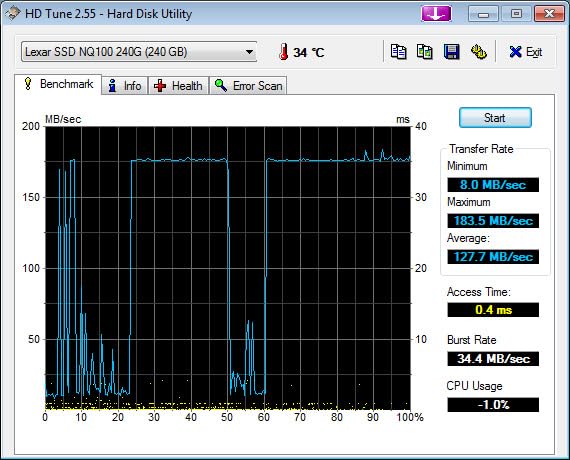Expand the Lexar SSD drive dropdown arrow

[249, 52]
